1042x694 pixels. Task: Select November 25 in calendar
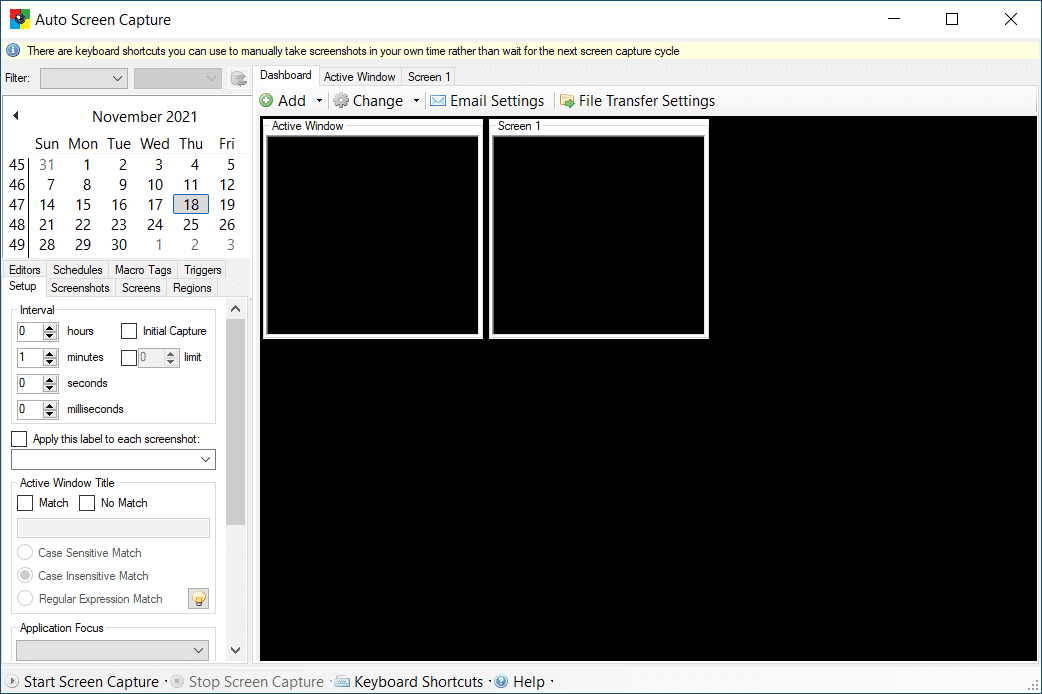[191, 225]
